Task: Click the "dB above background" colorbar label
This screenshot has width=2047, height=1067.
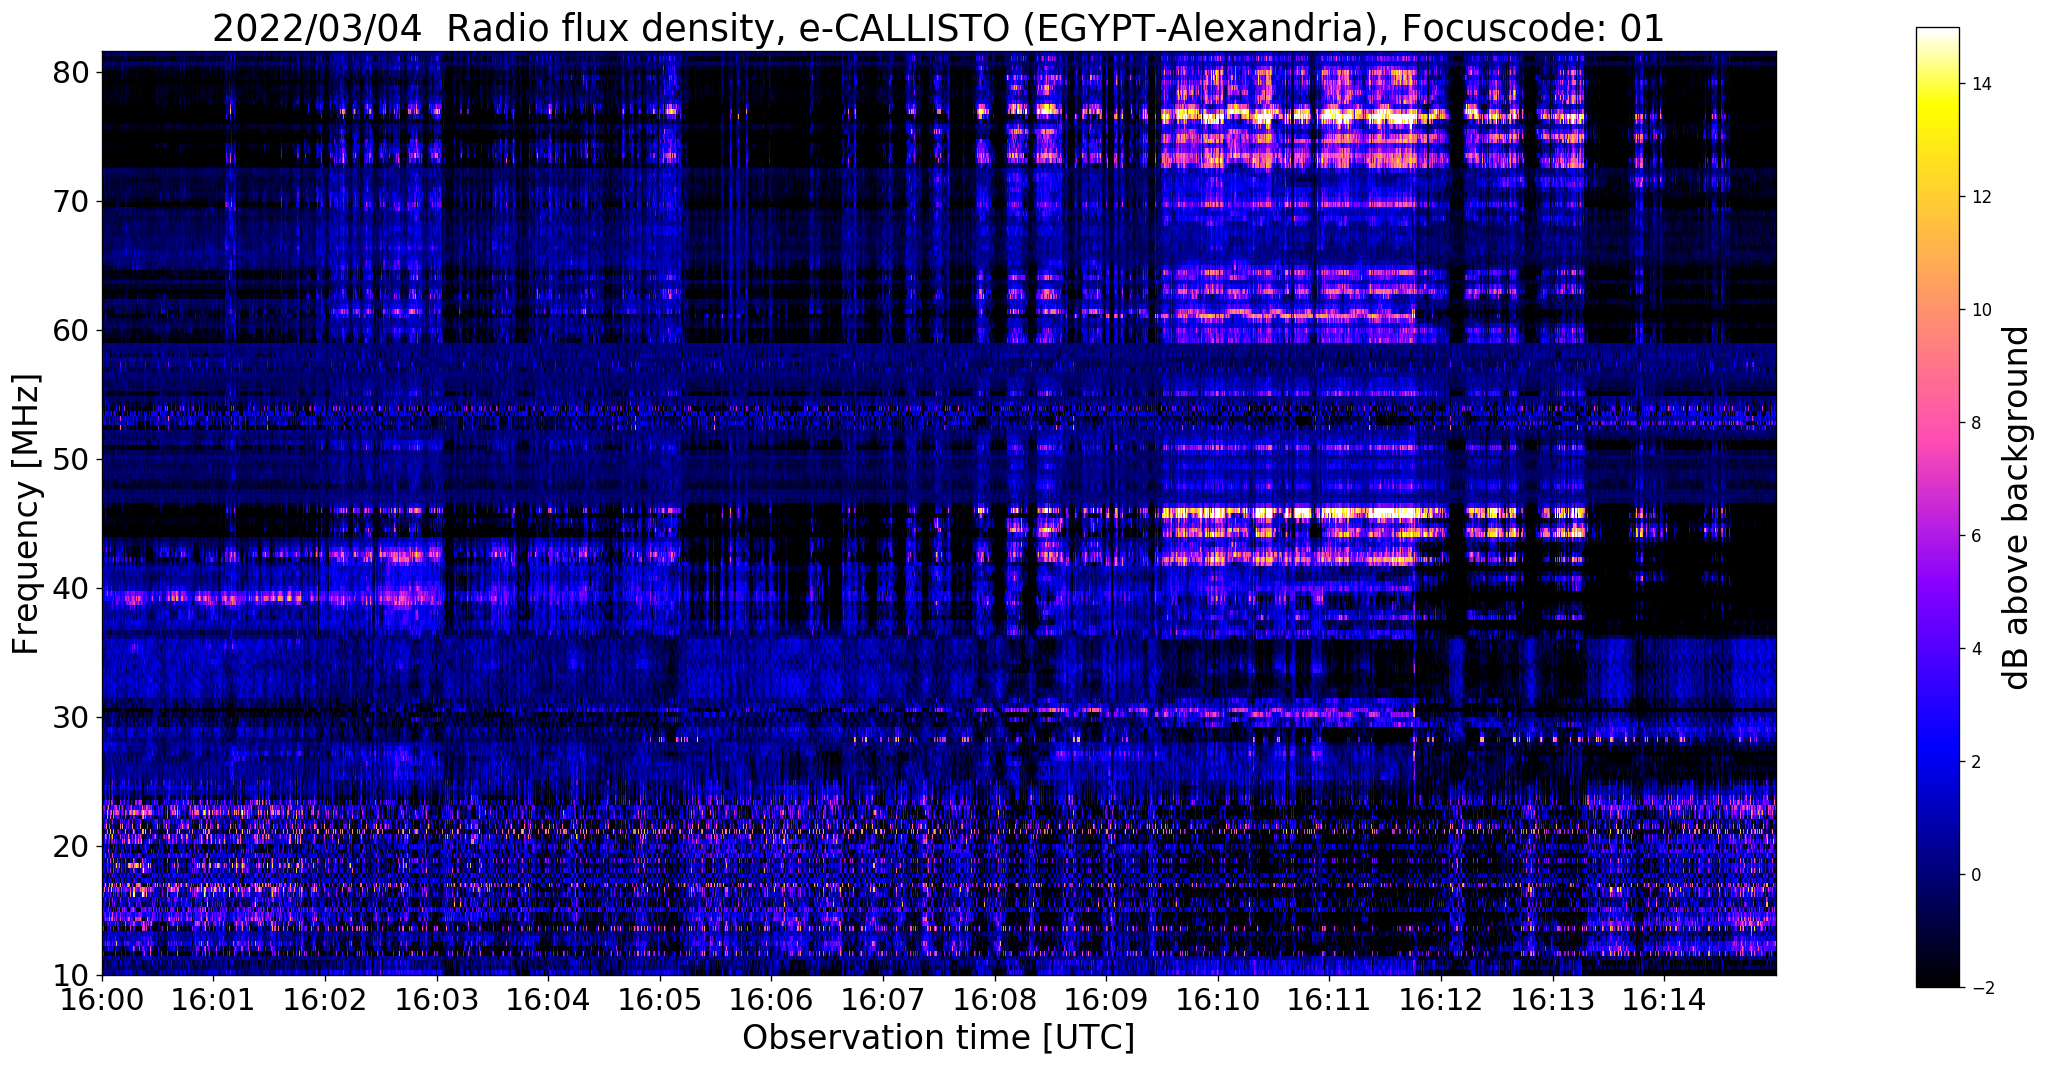Action: (x=2018, y=508)
